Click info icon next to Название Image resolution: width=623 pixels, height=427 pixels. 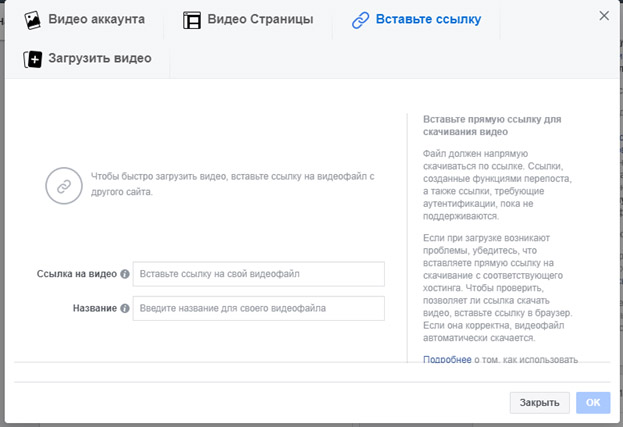(x=125, y=308)
